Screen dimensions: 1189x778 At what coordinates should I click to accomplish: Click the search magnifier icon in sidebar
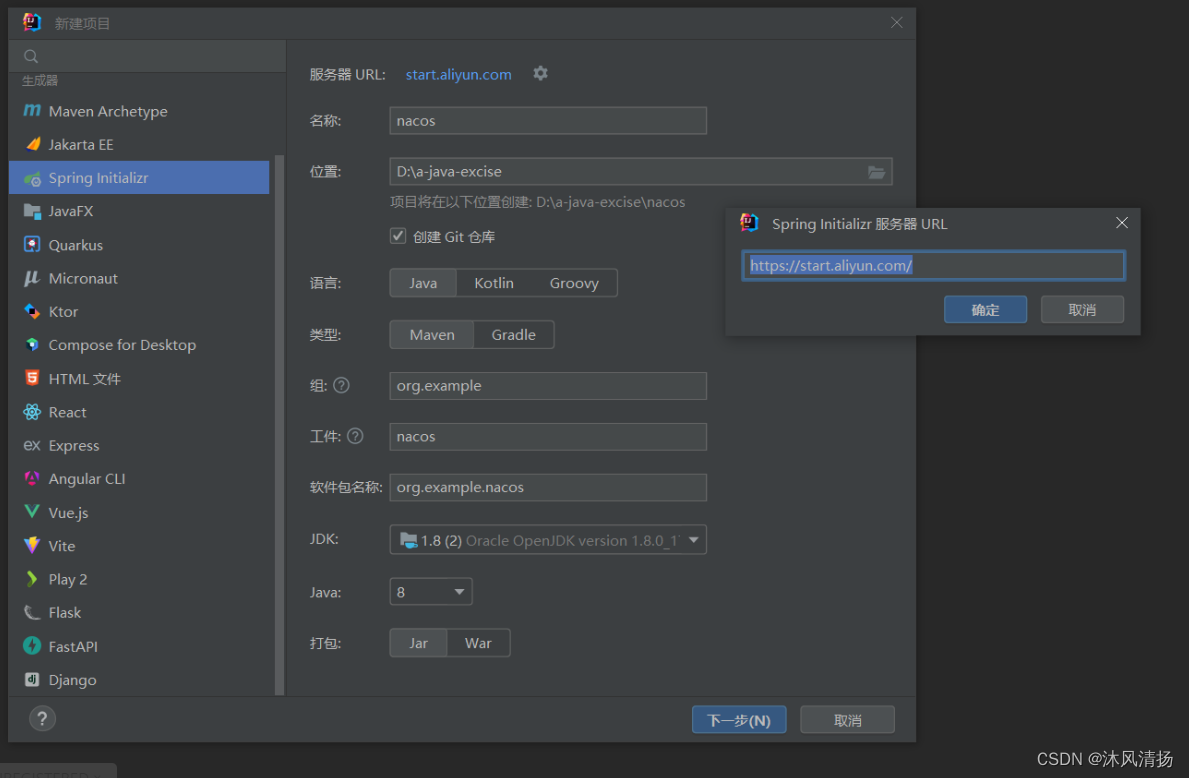31,56
